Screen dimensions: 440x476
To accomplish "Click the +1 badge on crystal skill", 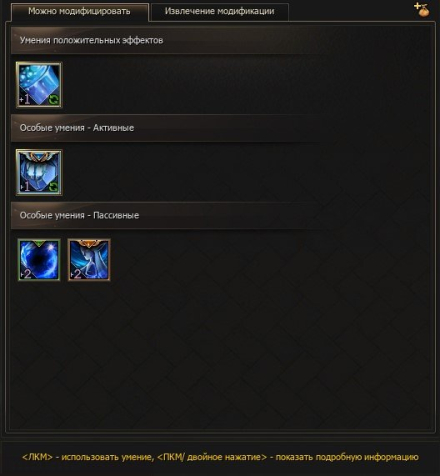I will [25, 99].
